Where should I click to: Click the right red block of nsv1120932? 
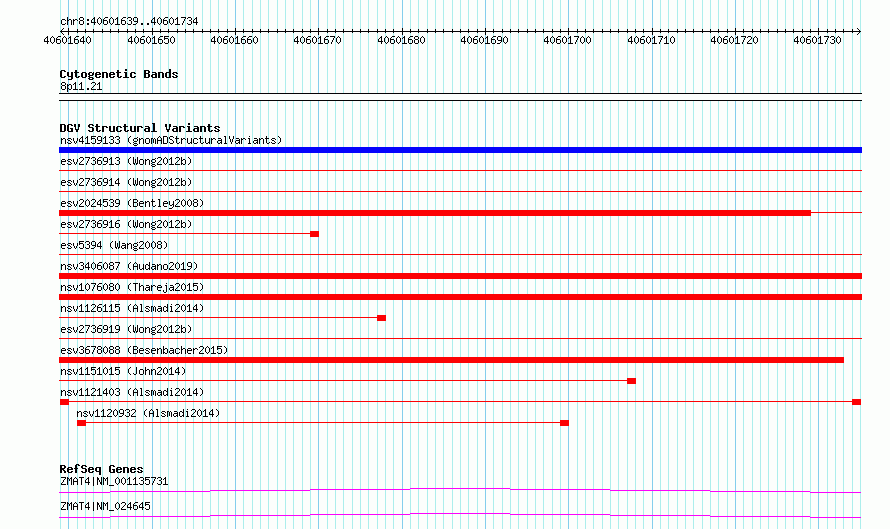[x=564, y=423]
